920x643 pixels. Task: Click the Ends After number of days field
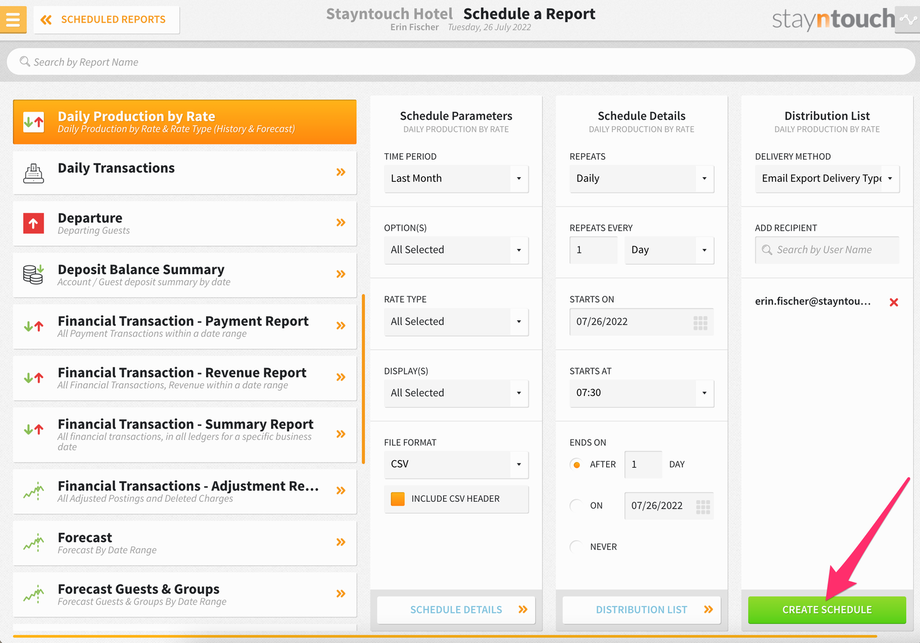643,464
